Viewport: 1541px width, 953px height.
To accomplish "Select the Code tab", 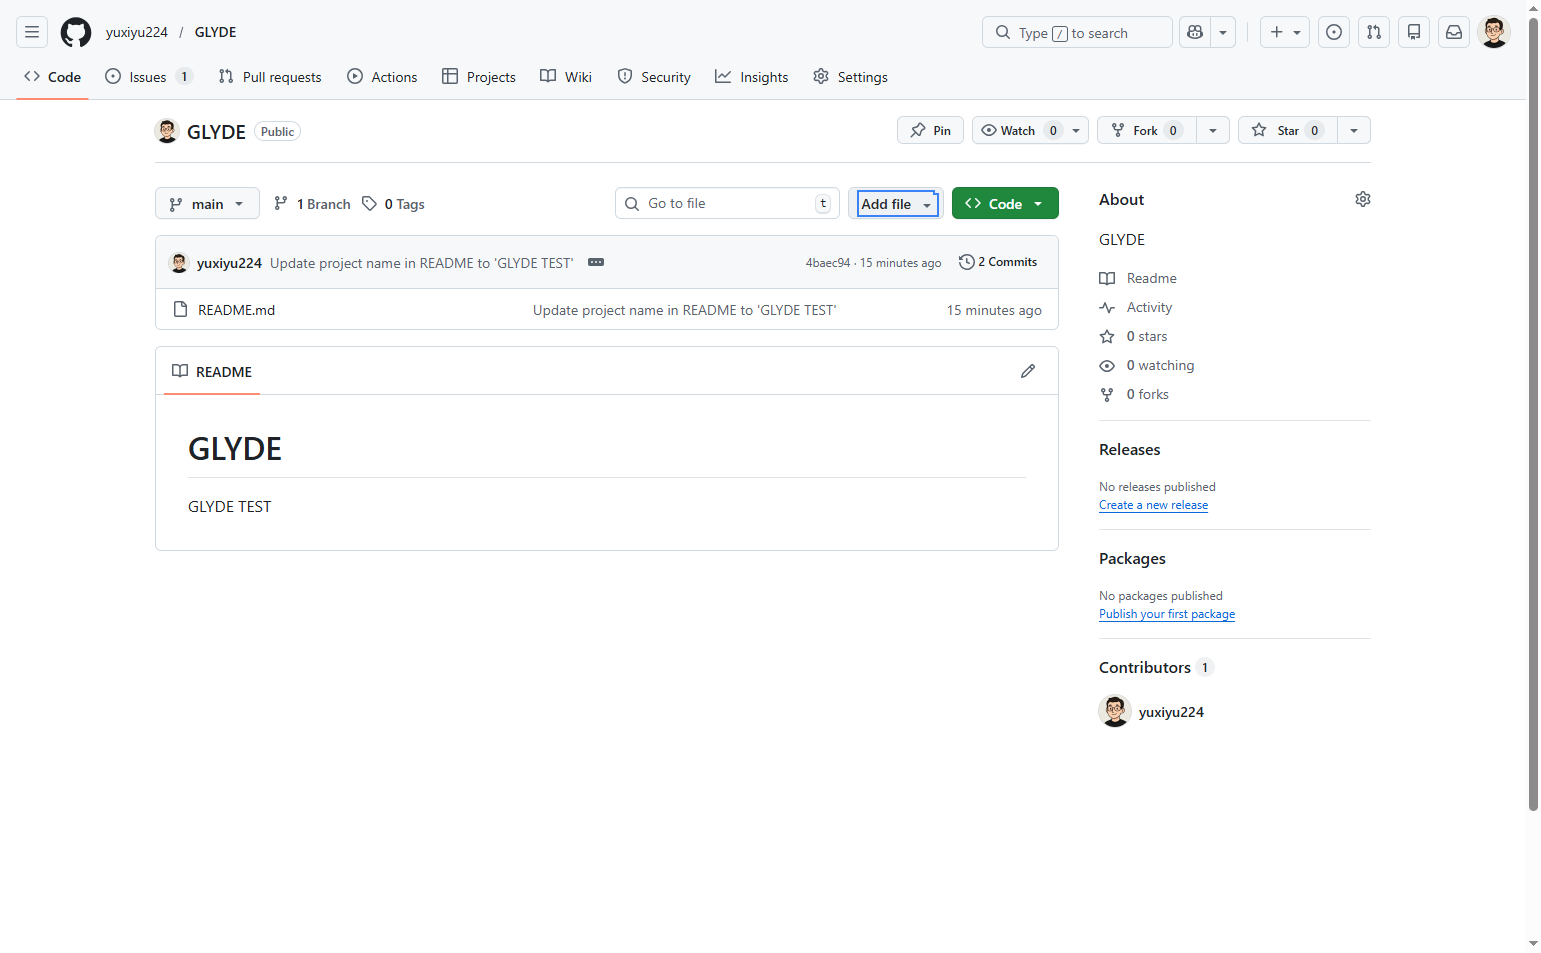I will click(53, 77).
